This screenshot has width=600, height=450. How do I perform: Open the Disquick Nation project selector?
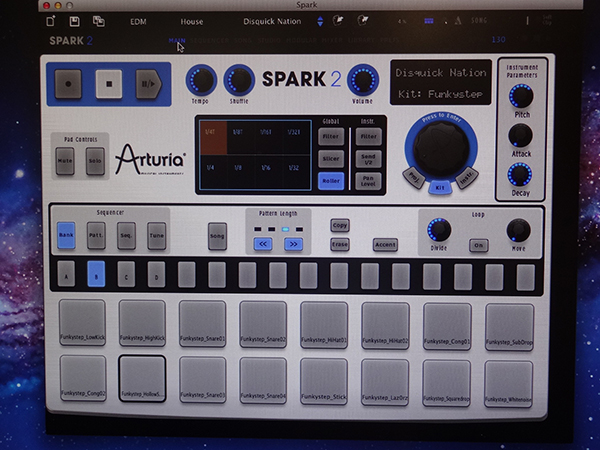coord(272,21)
